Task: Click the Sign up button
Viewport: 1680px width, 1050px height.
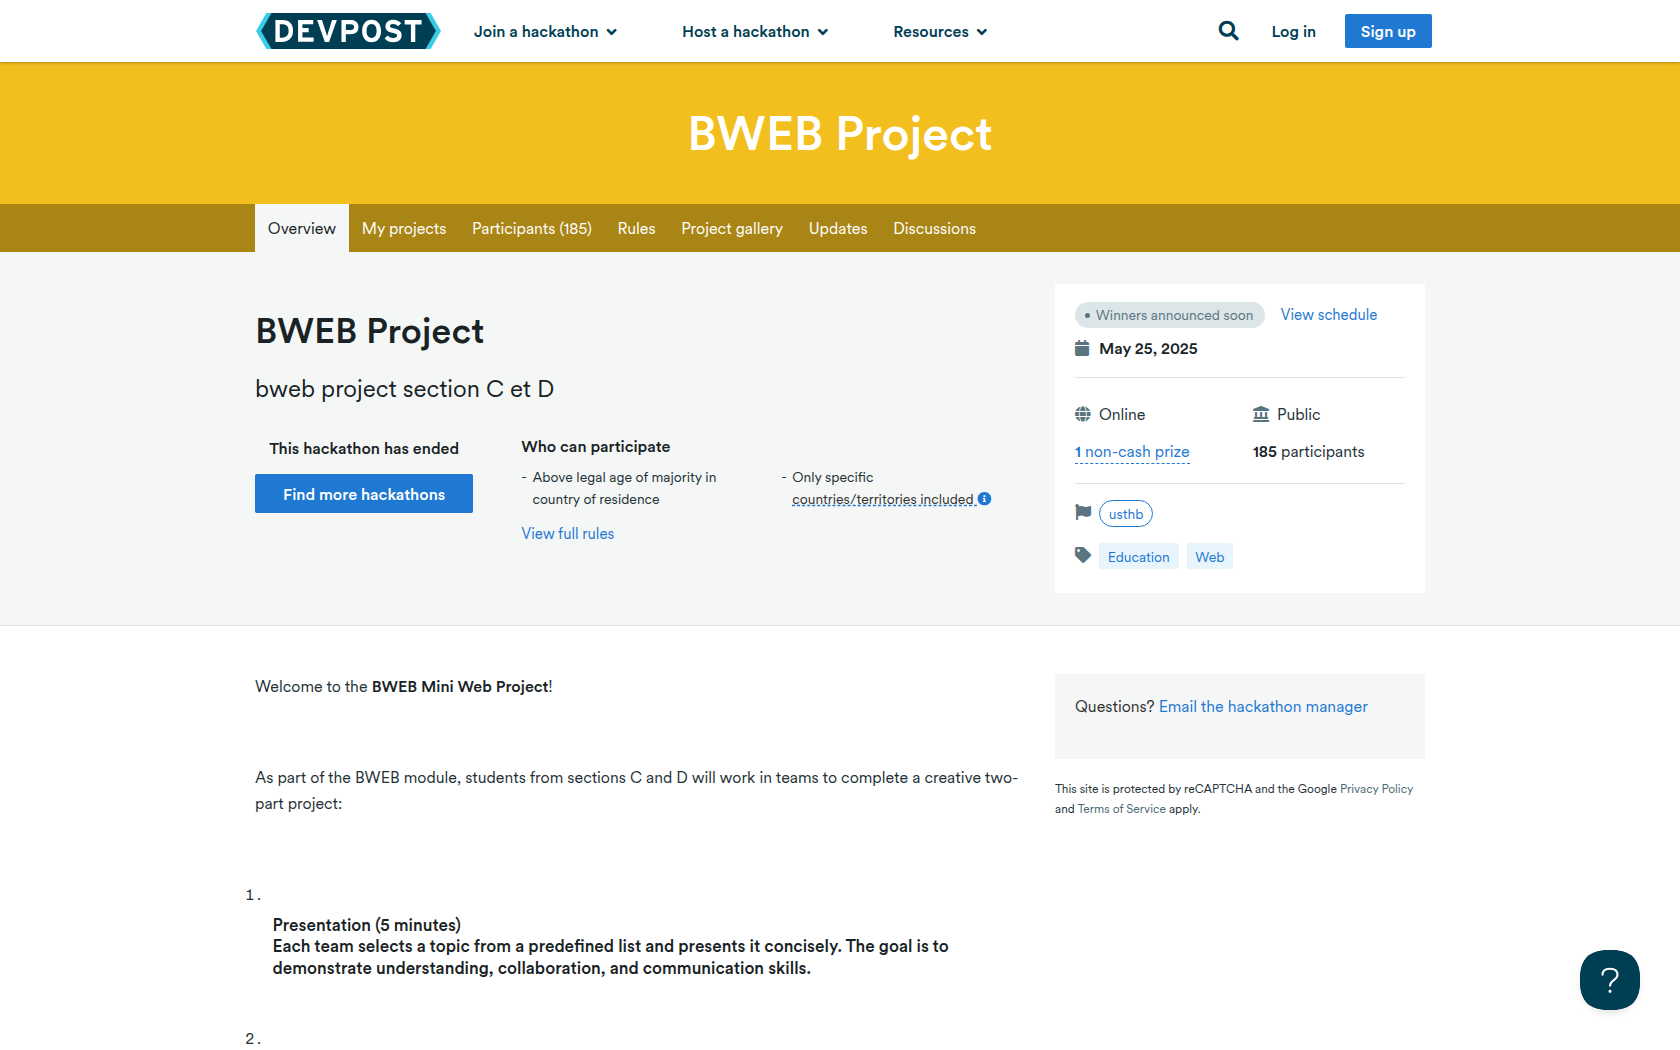Action: point(1387,31)
